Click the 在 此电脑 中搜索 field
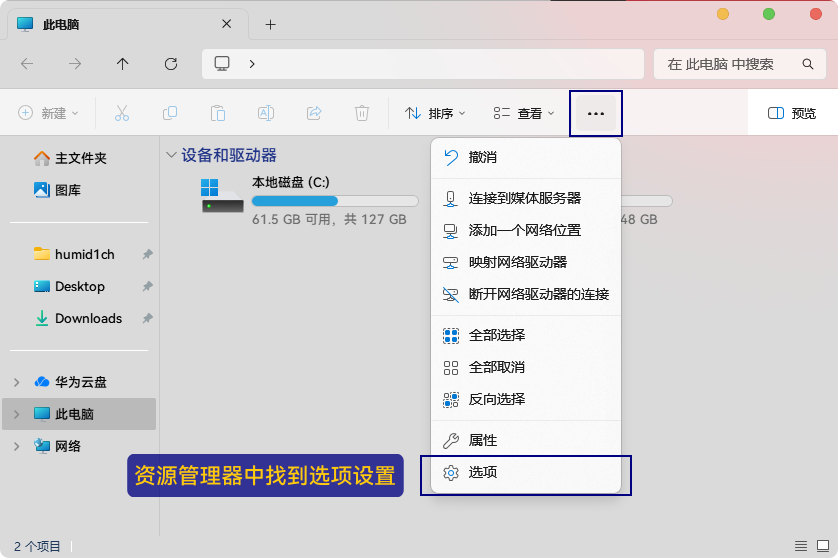 tap(740, 64)
